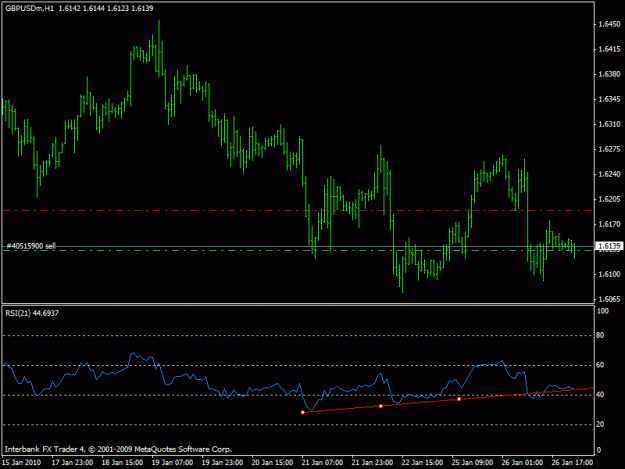
Task: Click the 26 Jan 01:00 time label
Action: 522,463
